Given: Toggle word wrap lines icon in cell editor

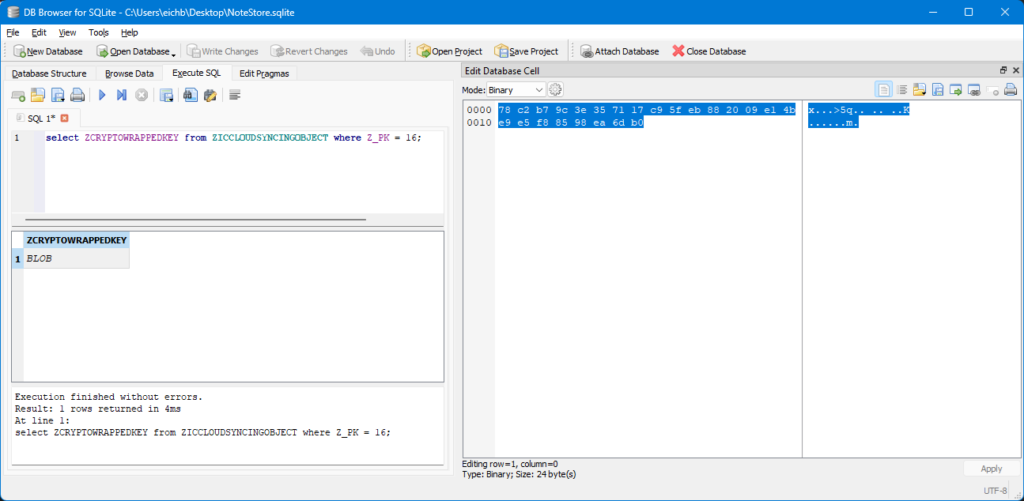Looking at the screenshot, I should (902, 90).
